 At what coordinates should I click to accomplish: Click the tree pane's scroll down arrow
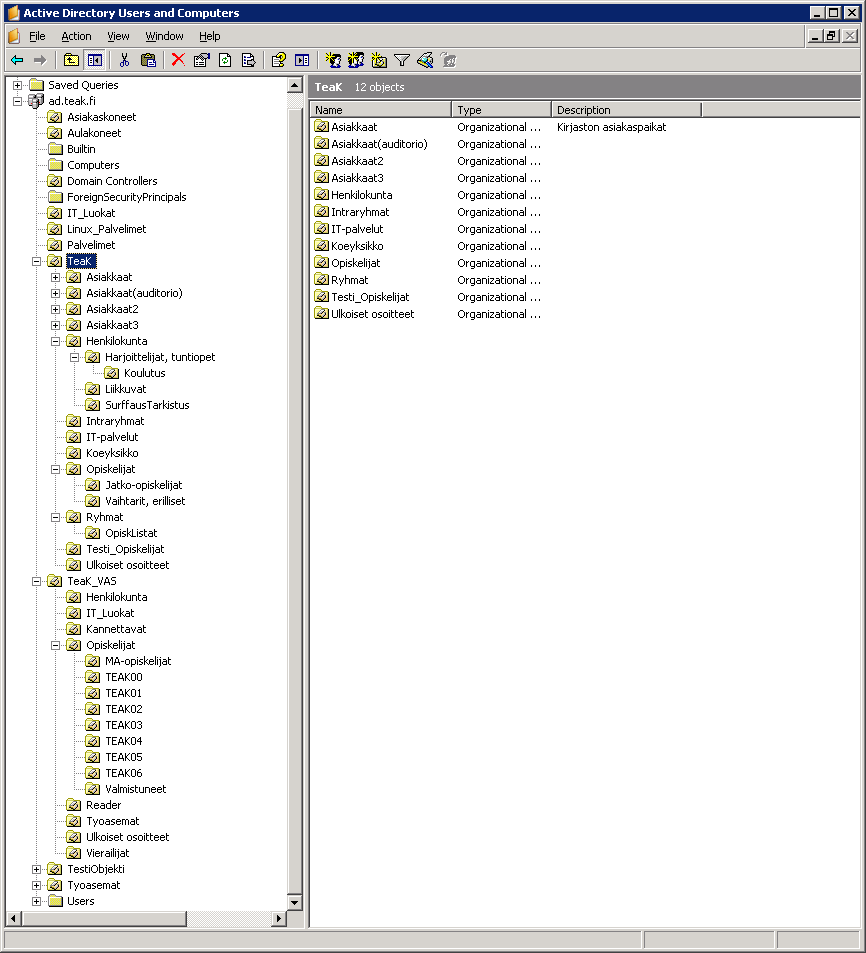(x=295, y=903)
